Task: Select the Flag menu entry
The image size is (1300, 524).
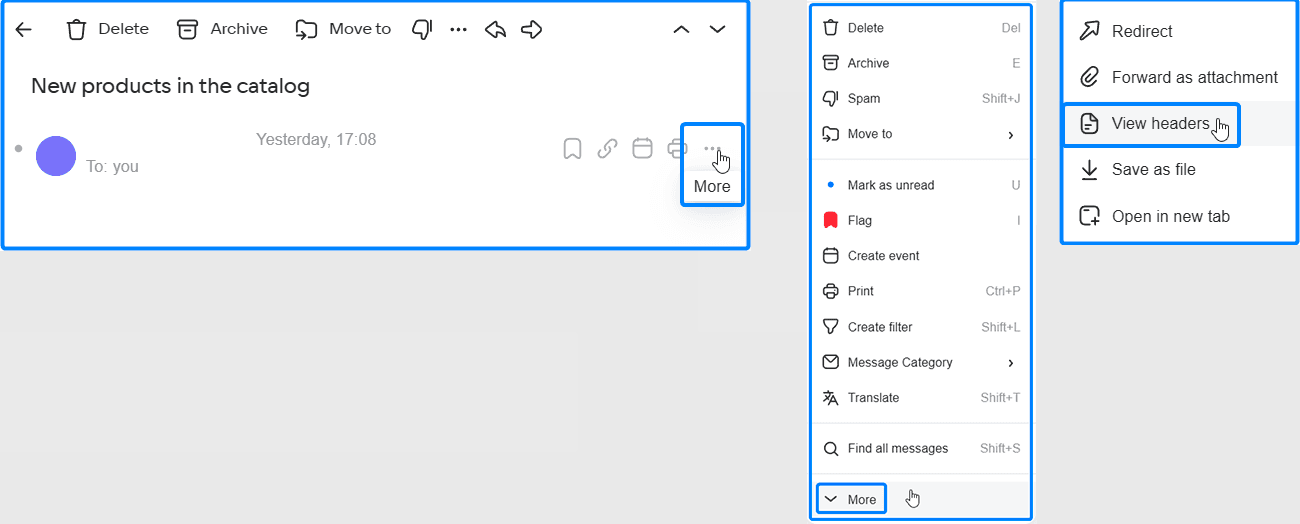Action: coord(920,220)
